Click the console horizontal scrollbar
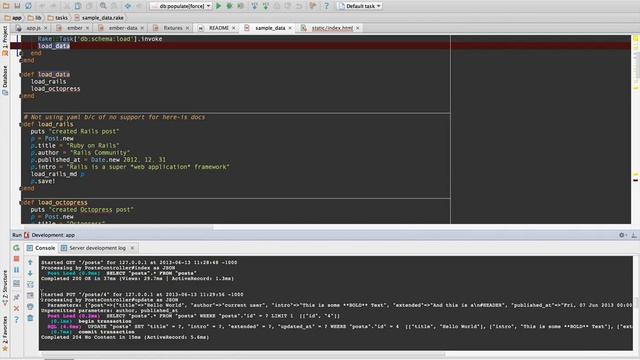The height and width of the screenshot is (360, 640). [245, 354]
